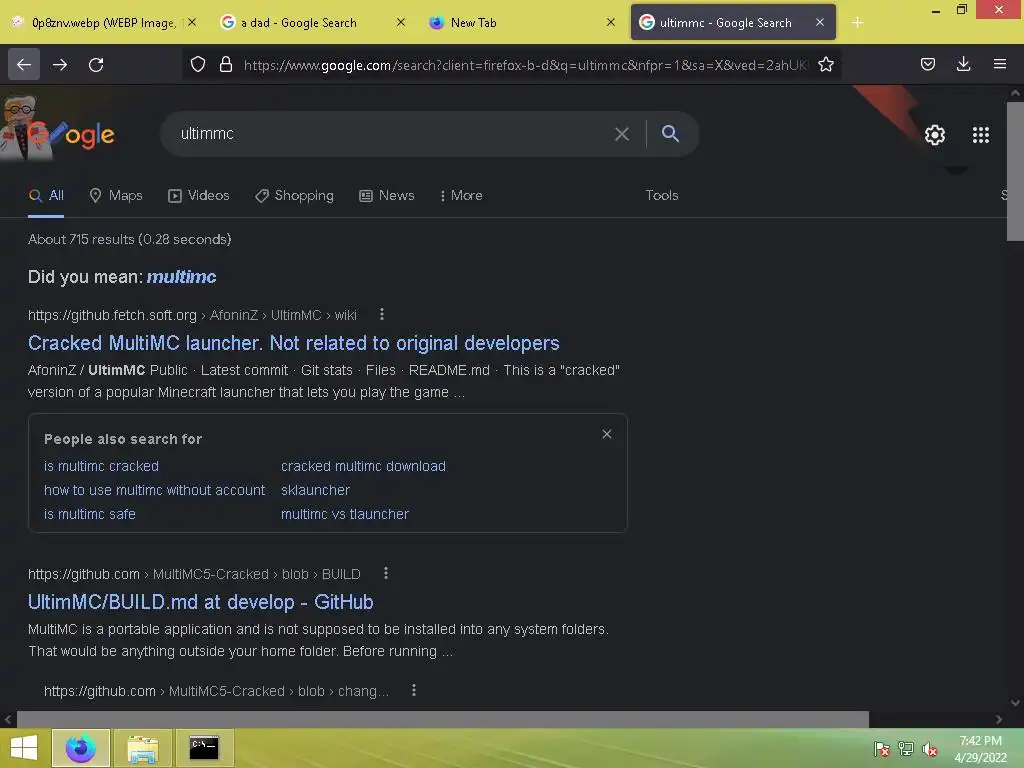Click the vertical scrollbar thumb
Viewport: 1024px width, 768px height.
pos(1015,171)
